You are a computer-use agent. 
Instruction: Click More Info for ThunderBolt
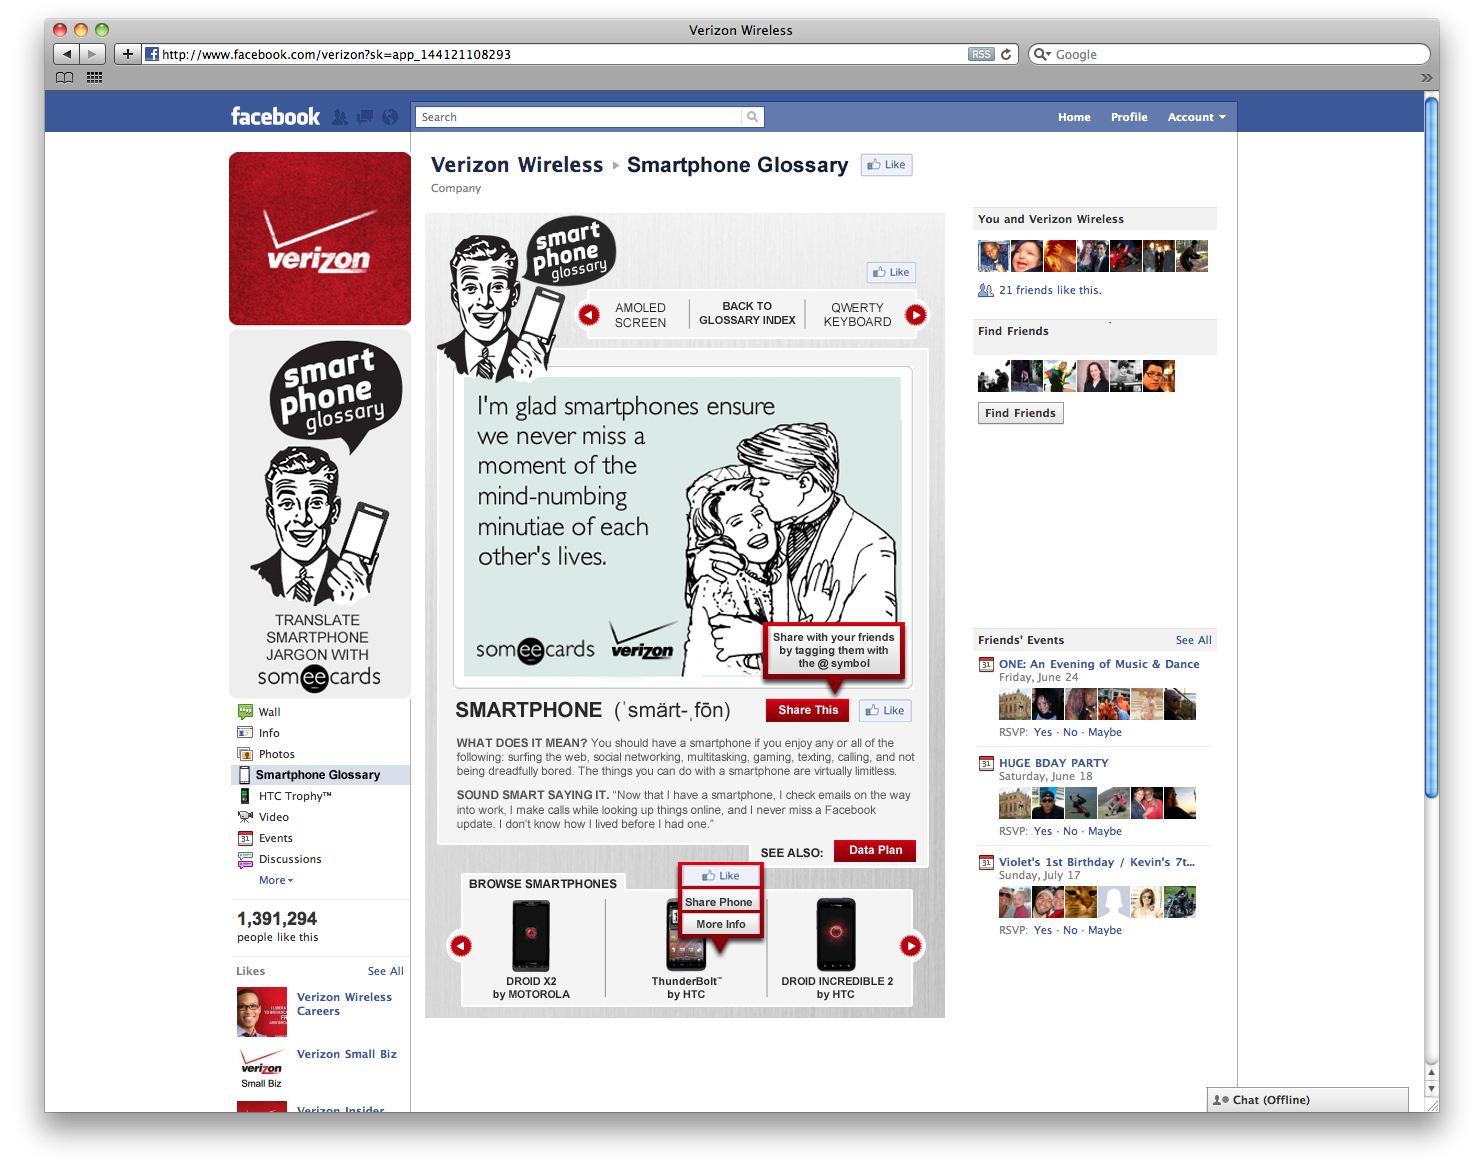pos(721,924)
